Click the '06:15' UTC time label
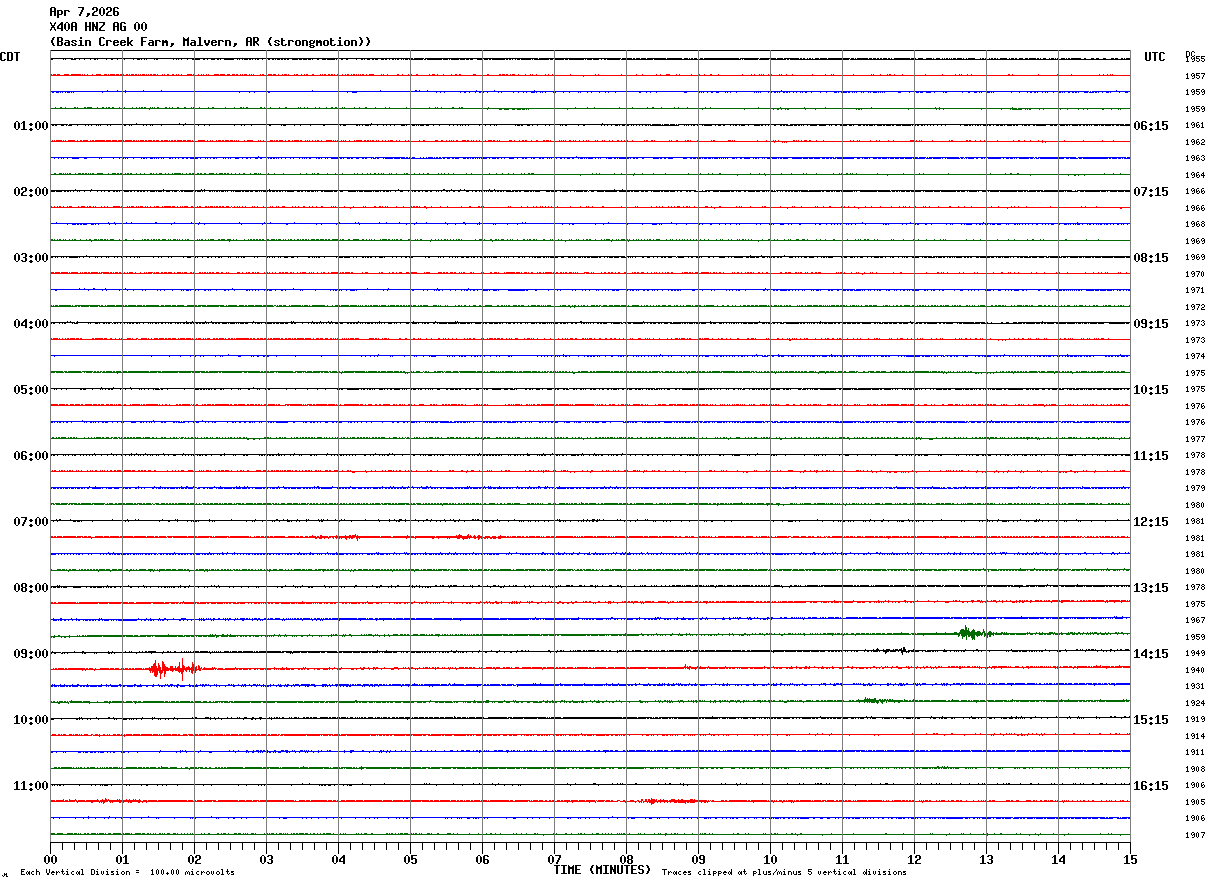This screenshot has height=886, width=1210. tap(1150, 126)
